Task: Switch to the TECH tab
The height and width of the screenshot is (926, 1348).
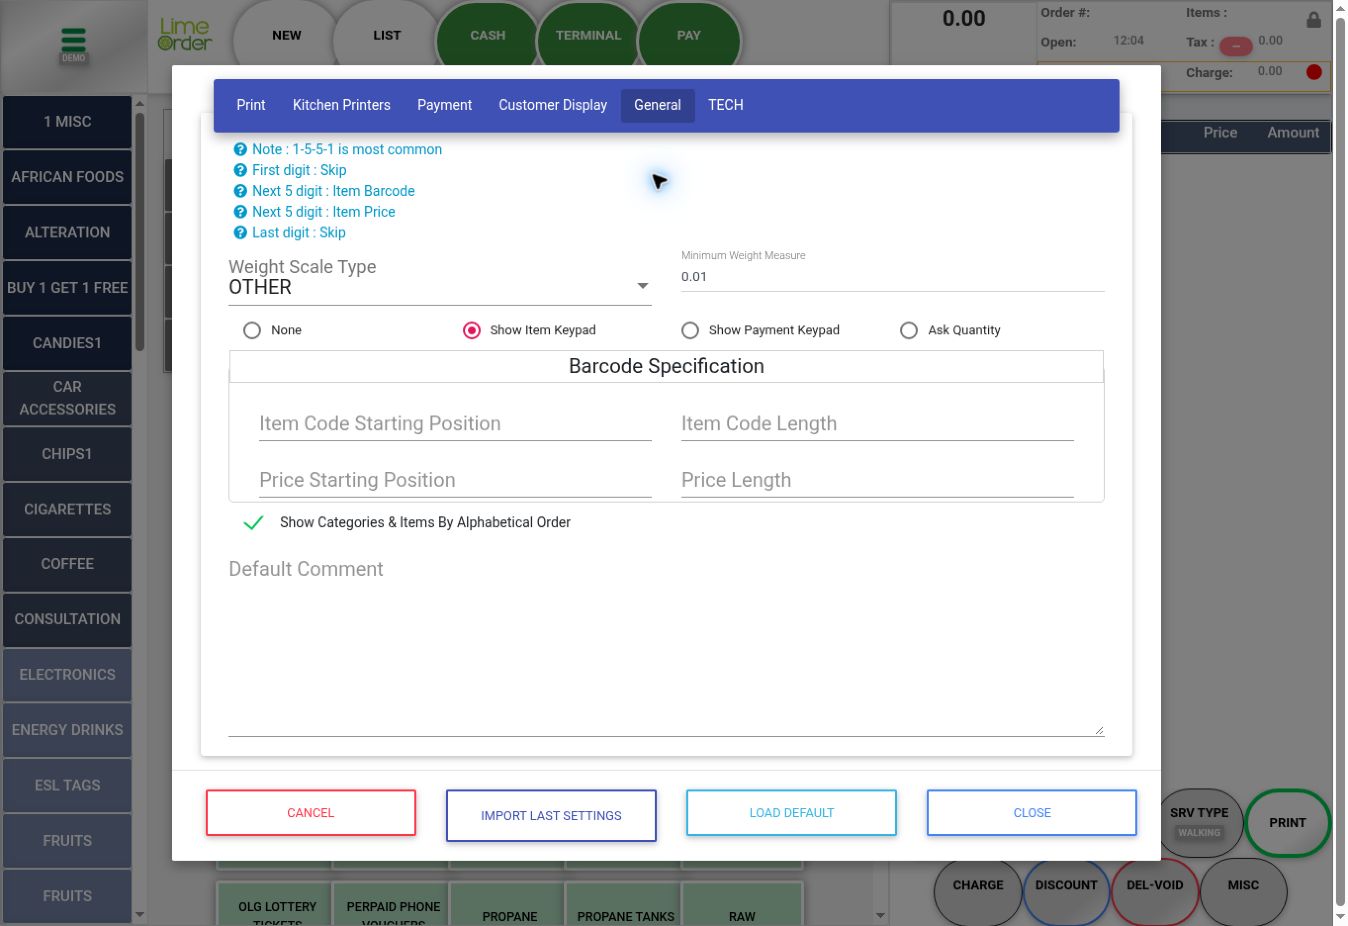Action: 726,105
